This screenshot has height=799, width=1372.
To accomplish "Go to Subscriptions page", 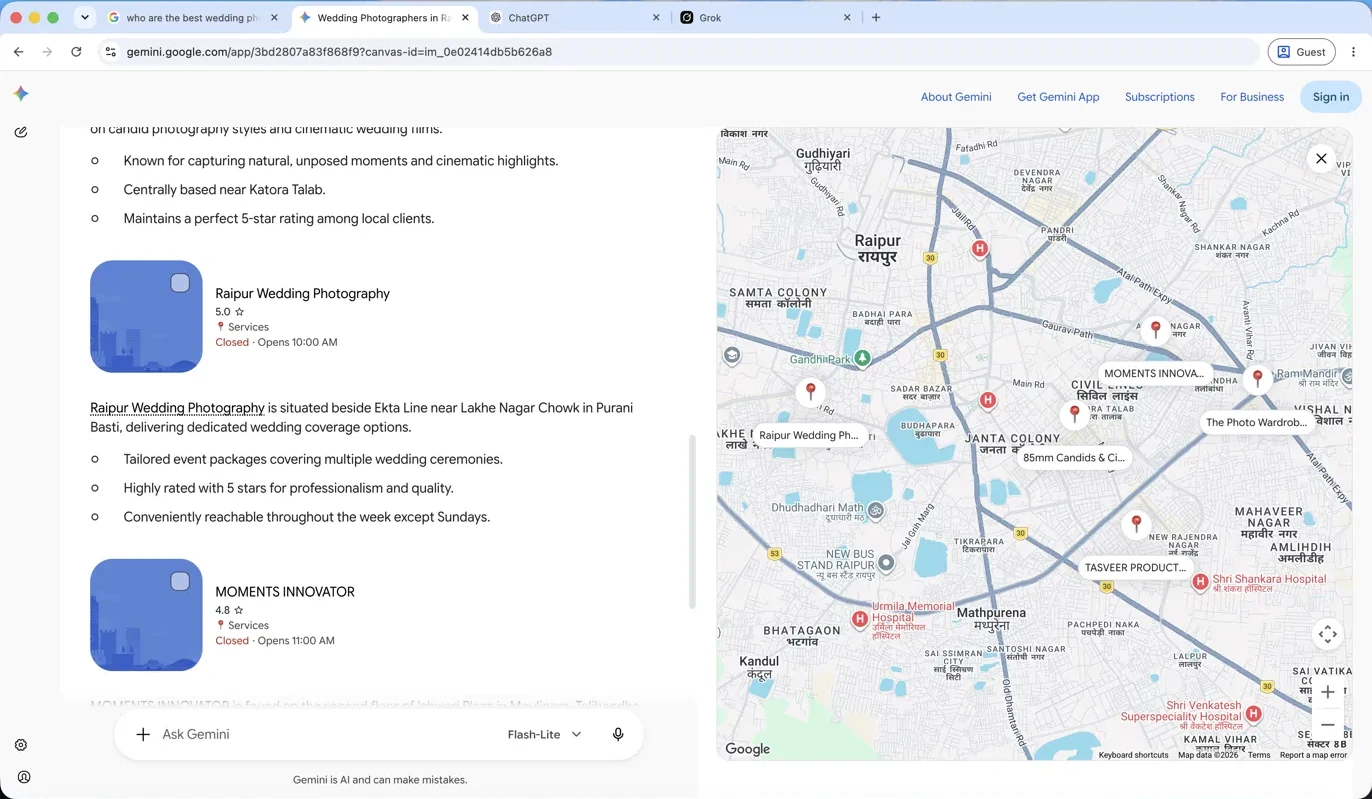I will point(1160,97).
